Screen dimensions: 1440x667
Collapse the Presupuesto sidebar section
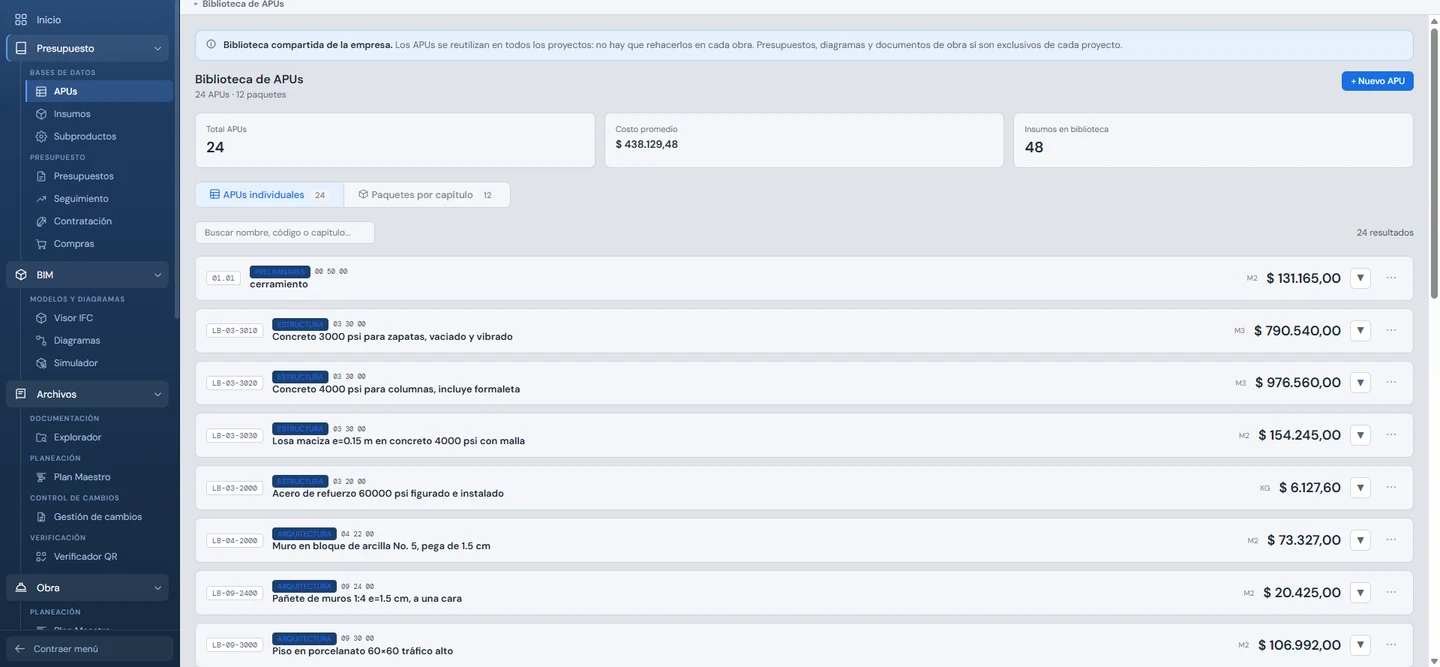coord(157,48)
